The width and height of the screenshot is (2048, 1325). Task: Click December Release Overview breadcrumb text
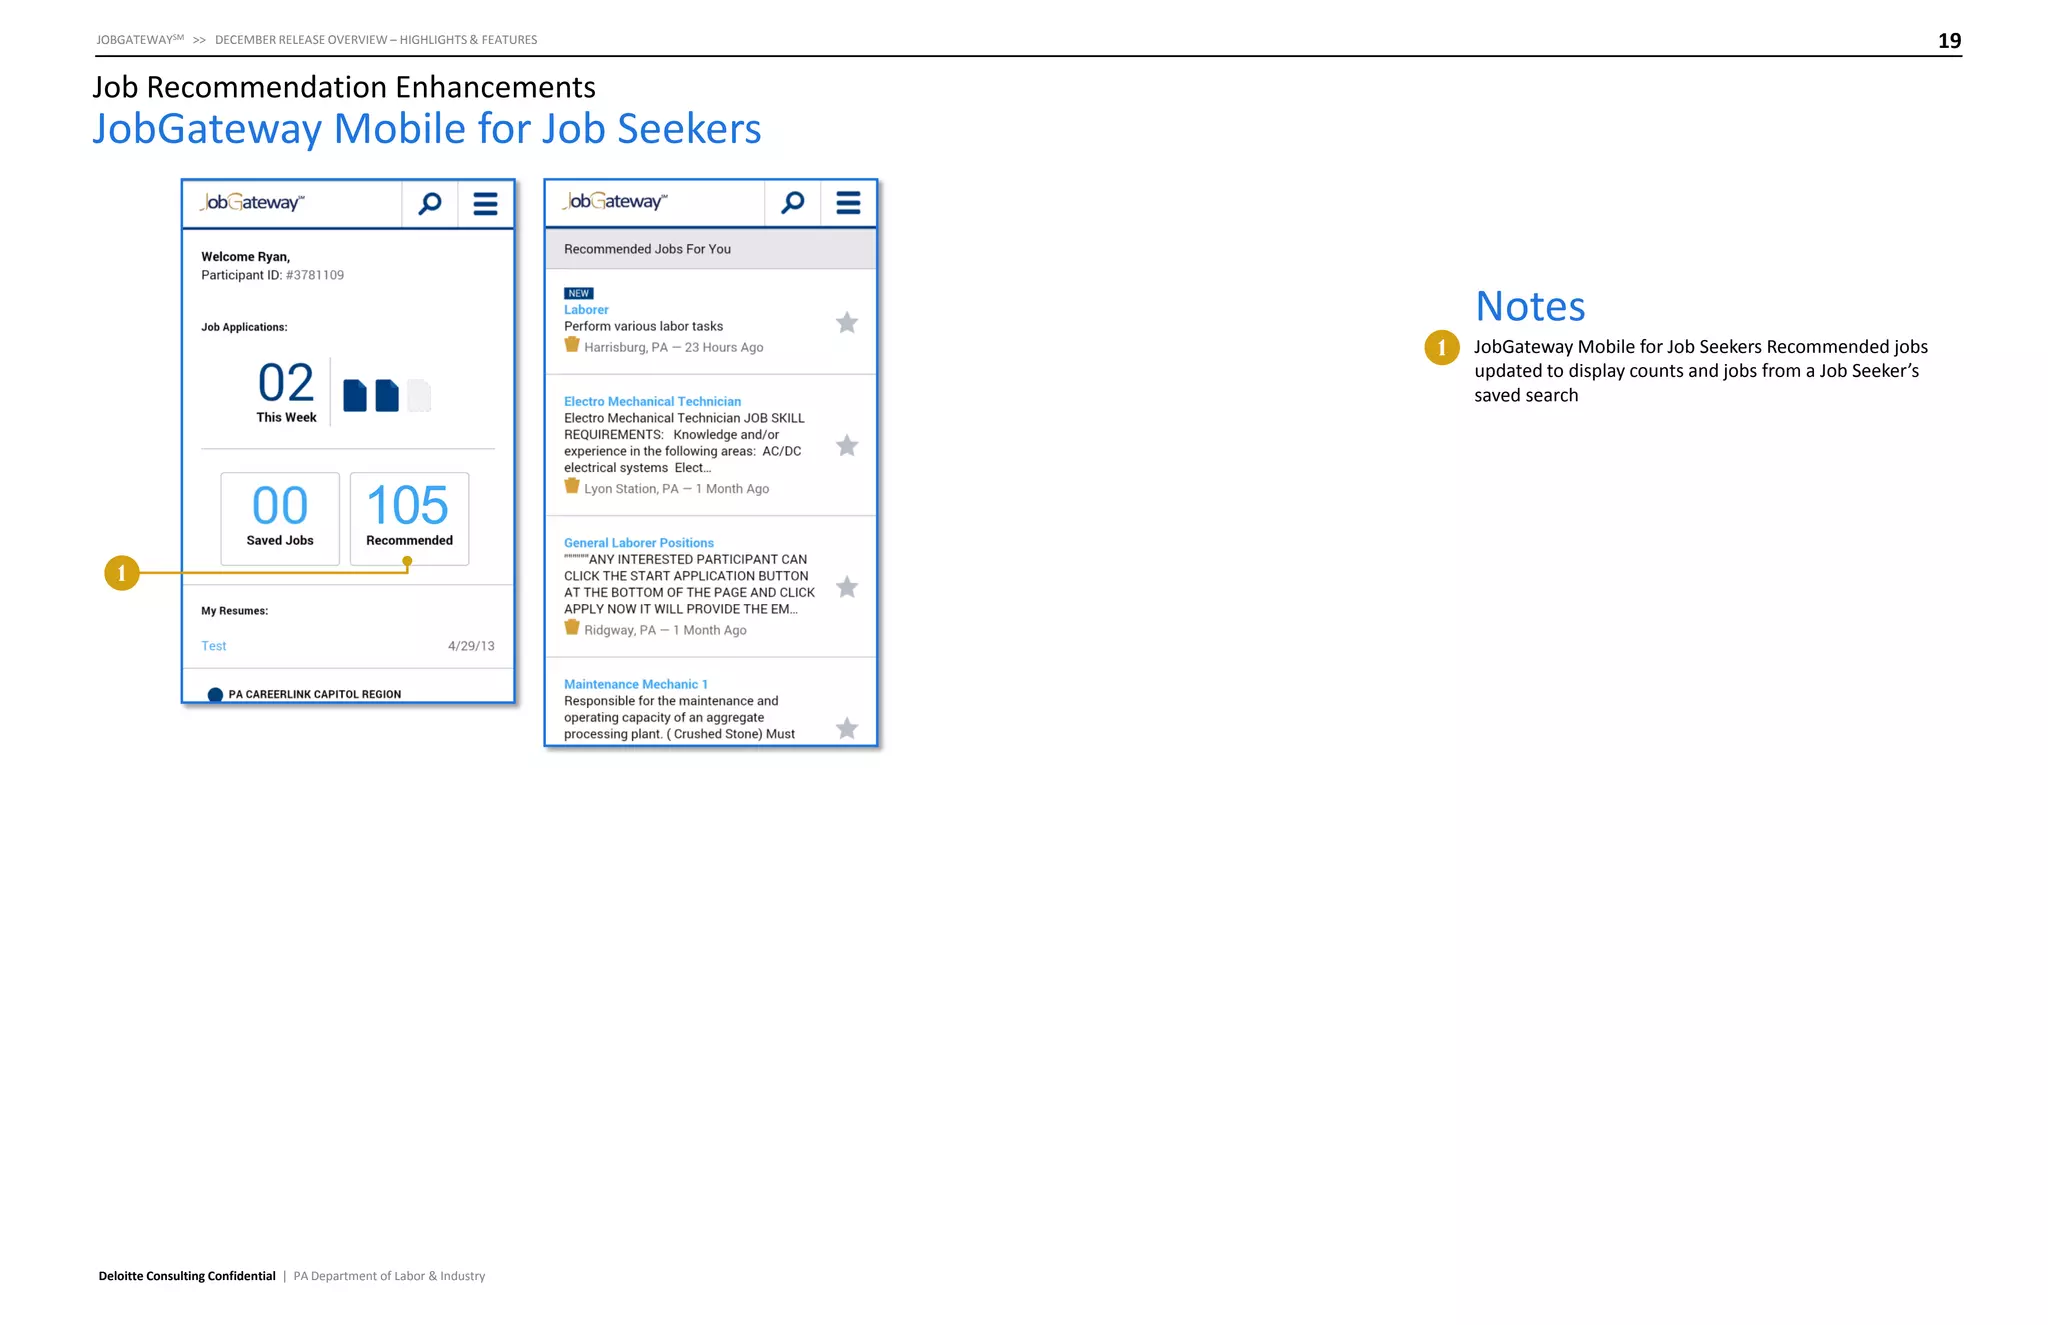point(376,40)
